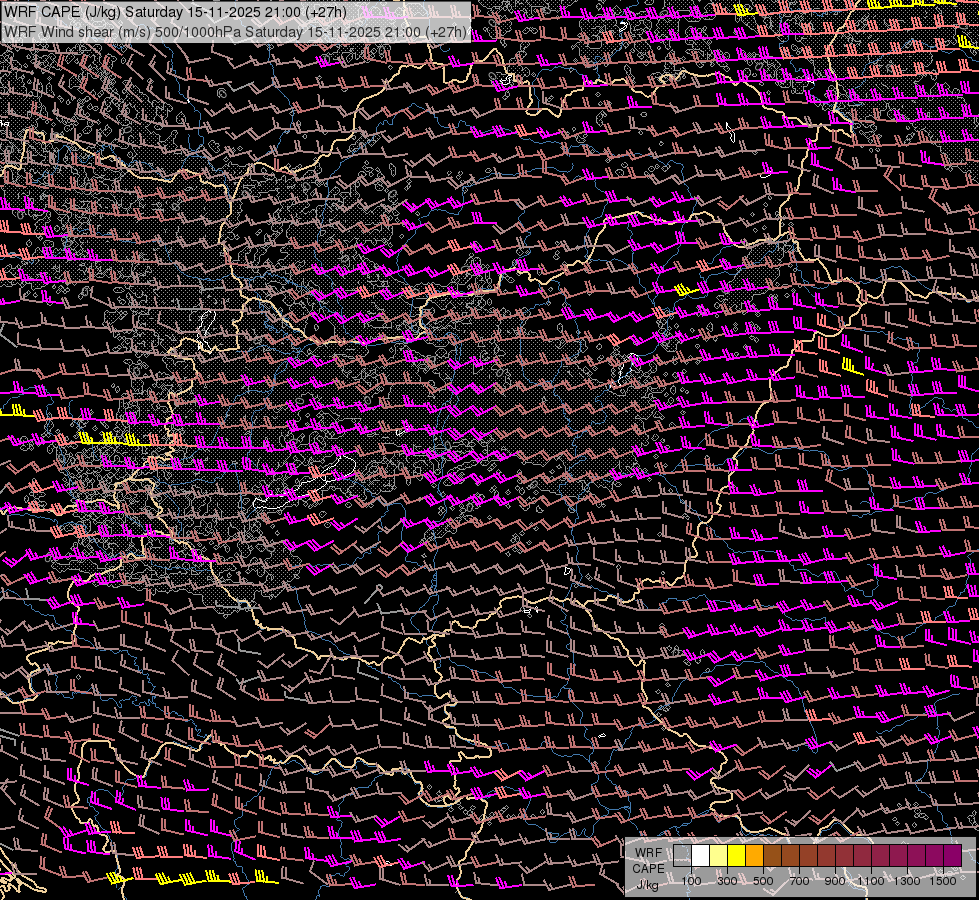This screenshot has width=979, height=900.
Task: Click the 1500 legend scale label
Action: point(943,881)
